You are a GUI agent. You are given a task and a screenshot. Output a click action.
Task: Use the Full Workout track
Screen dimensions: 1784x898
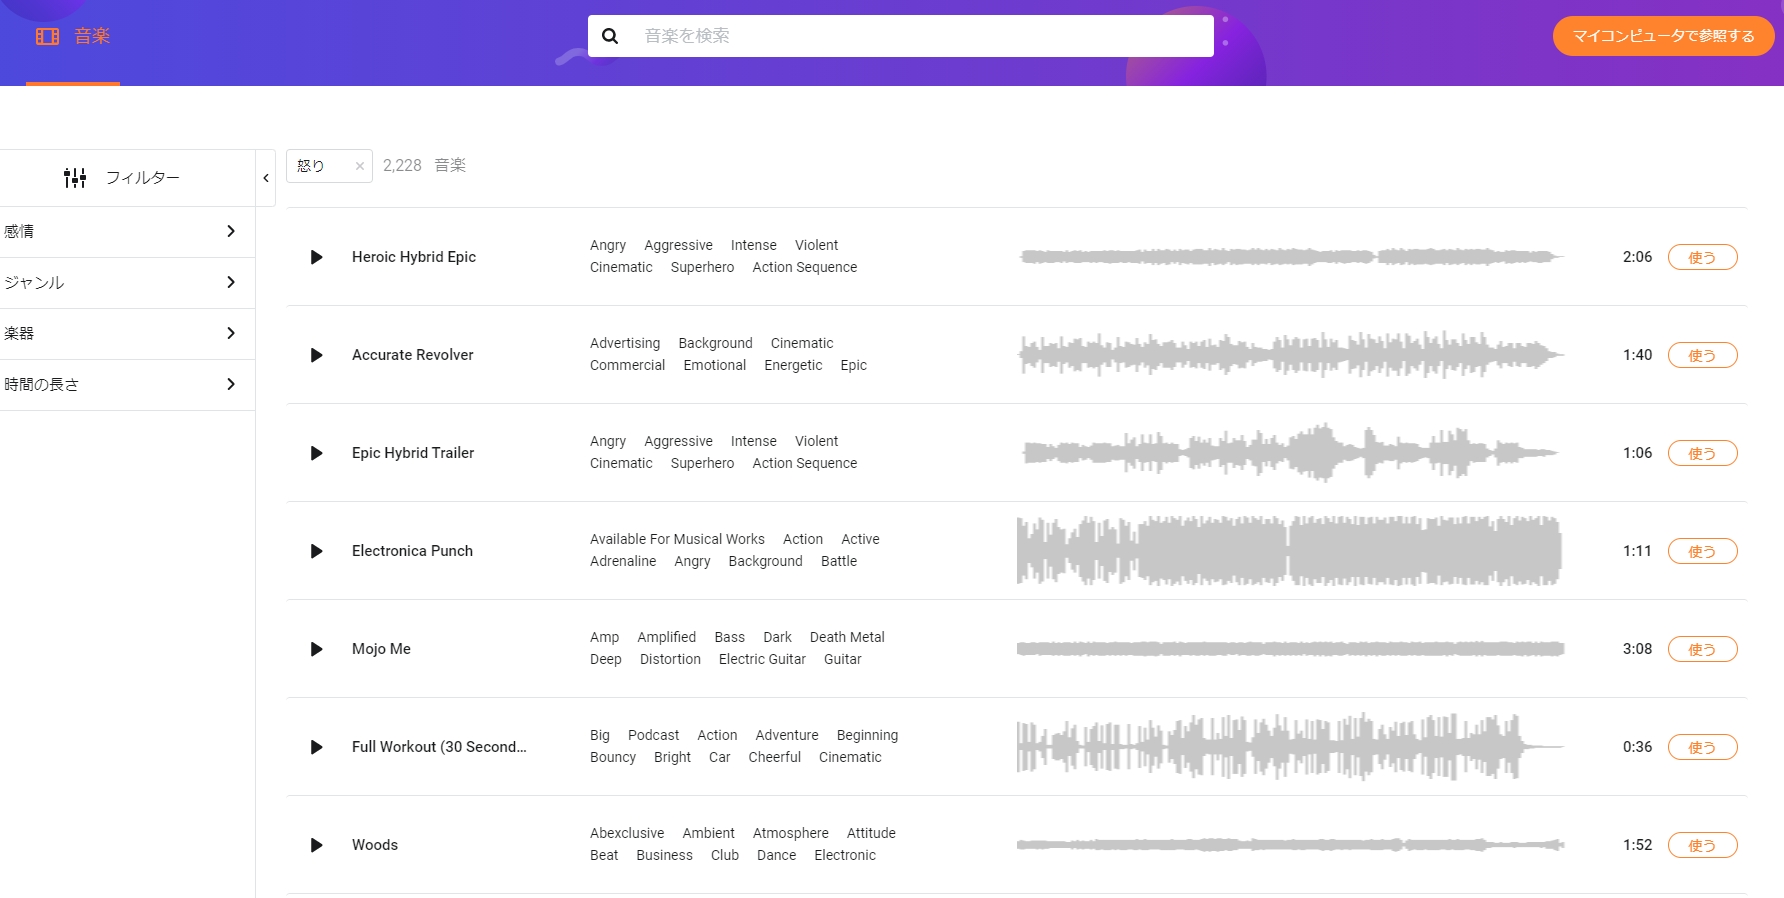click(1702, 747)
